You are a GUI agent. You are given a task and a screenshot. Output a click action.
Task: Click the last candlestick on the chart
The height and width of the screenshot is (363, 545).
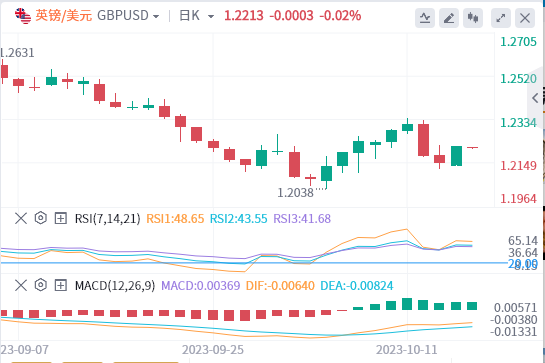pyautogui.click(x=472, y=148)
